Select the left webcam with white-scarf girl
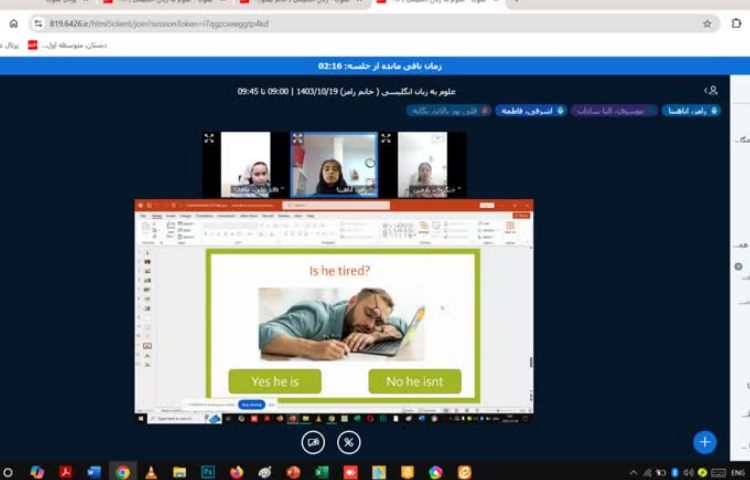This screenshot has height=480, width=750. click(x=245, y=164)
